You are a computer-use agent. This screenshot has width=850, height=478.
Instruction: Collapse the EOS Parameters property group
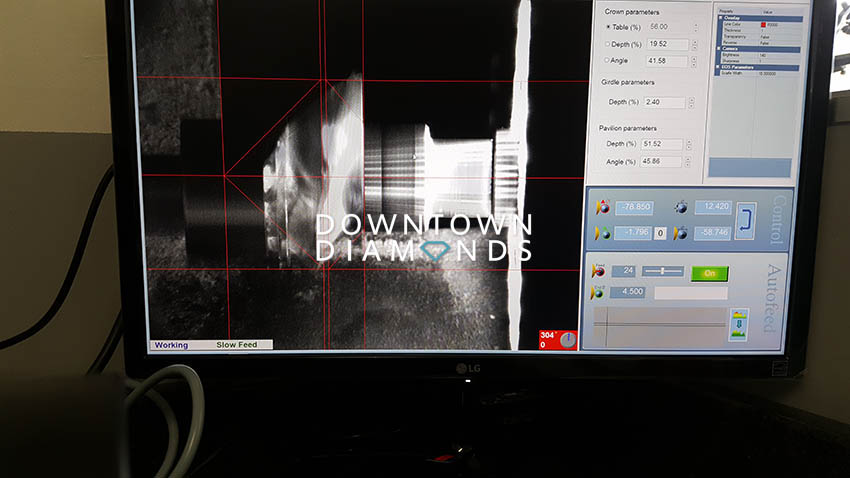pos(718,67)
